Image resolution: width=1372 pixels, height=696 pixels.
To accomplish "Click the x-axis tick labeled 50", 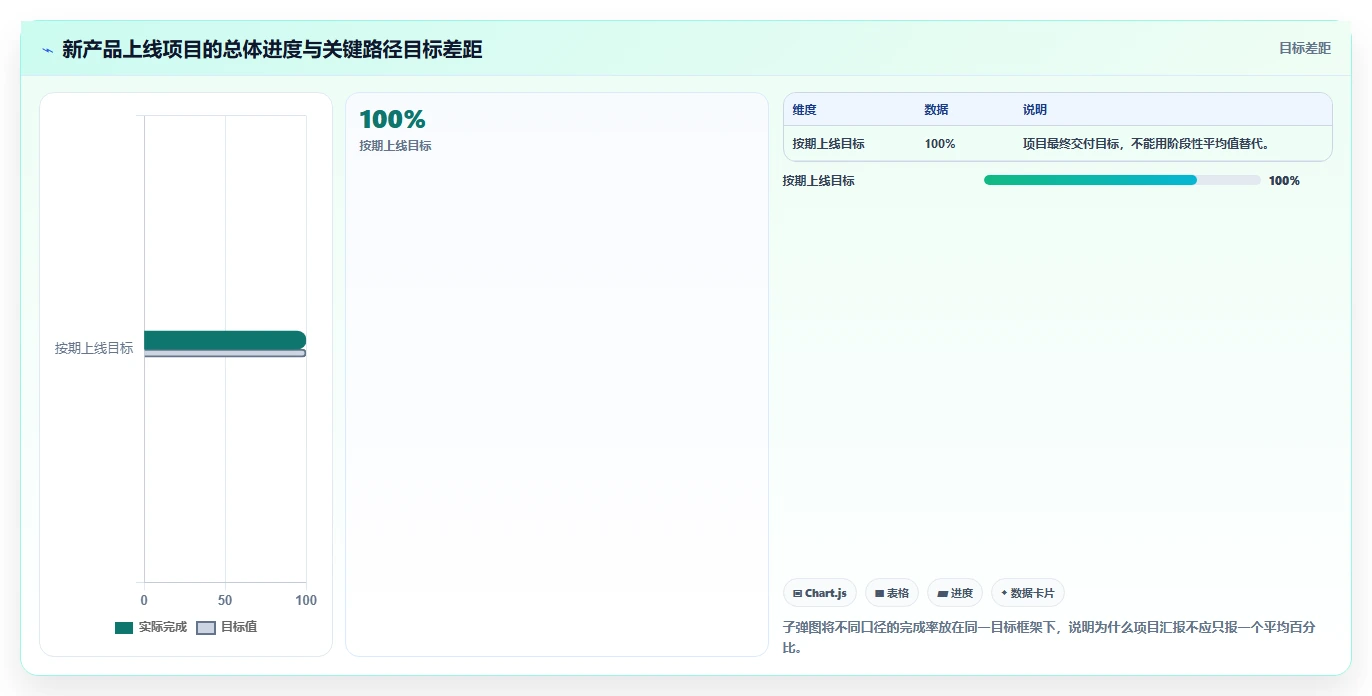I will tap(225, 600).
